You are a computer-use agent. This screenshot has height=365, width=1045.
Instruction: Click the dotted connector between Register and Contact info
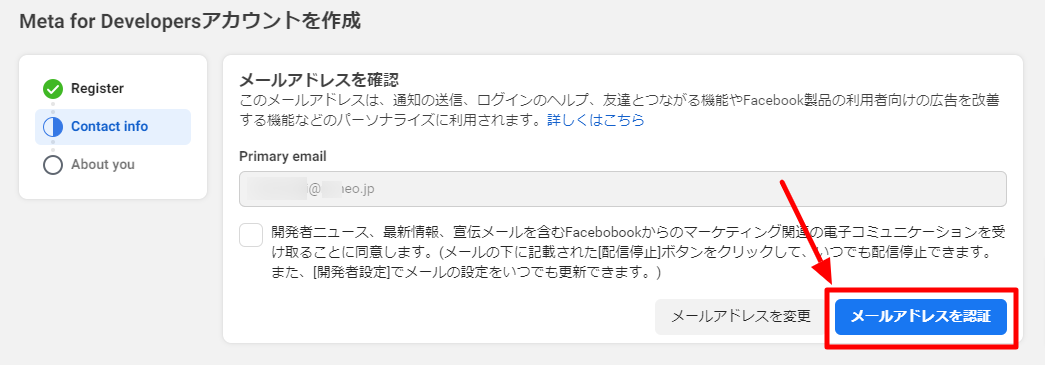tap(53, 107)
